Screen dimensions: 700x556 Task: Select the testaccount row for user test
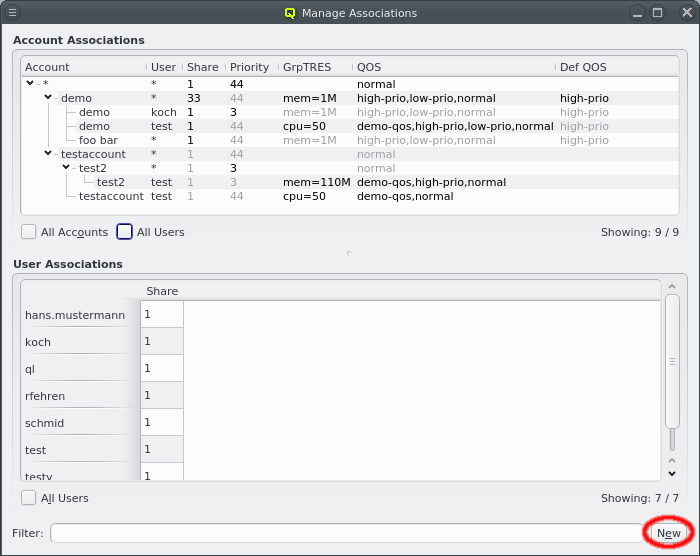tap(350, 196)
